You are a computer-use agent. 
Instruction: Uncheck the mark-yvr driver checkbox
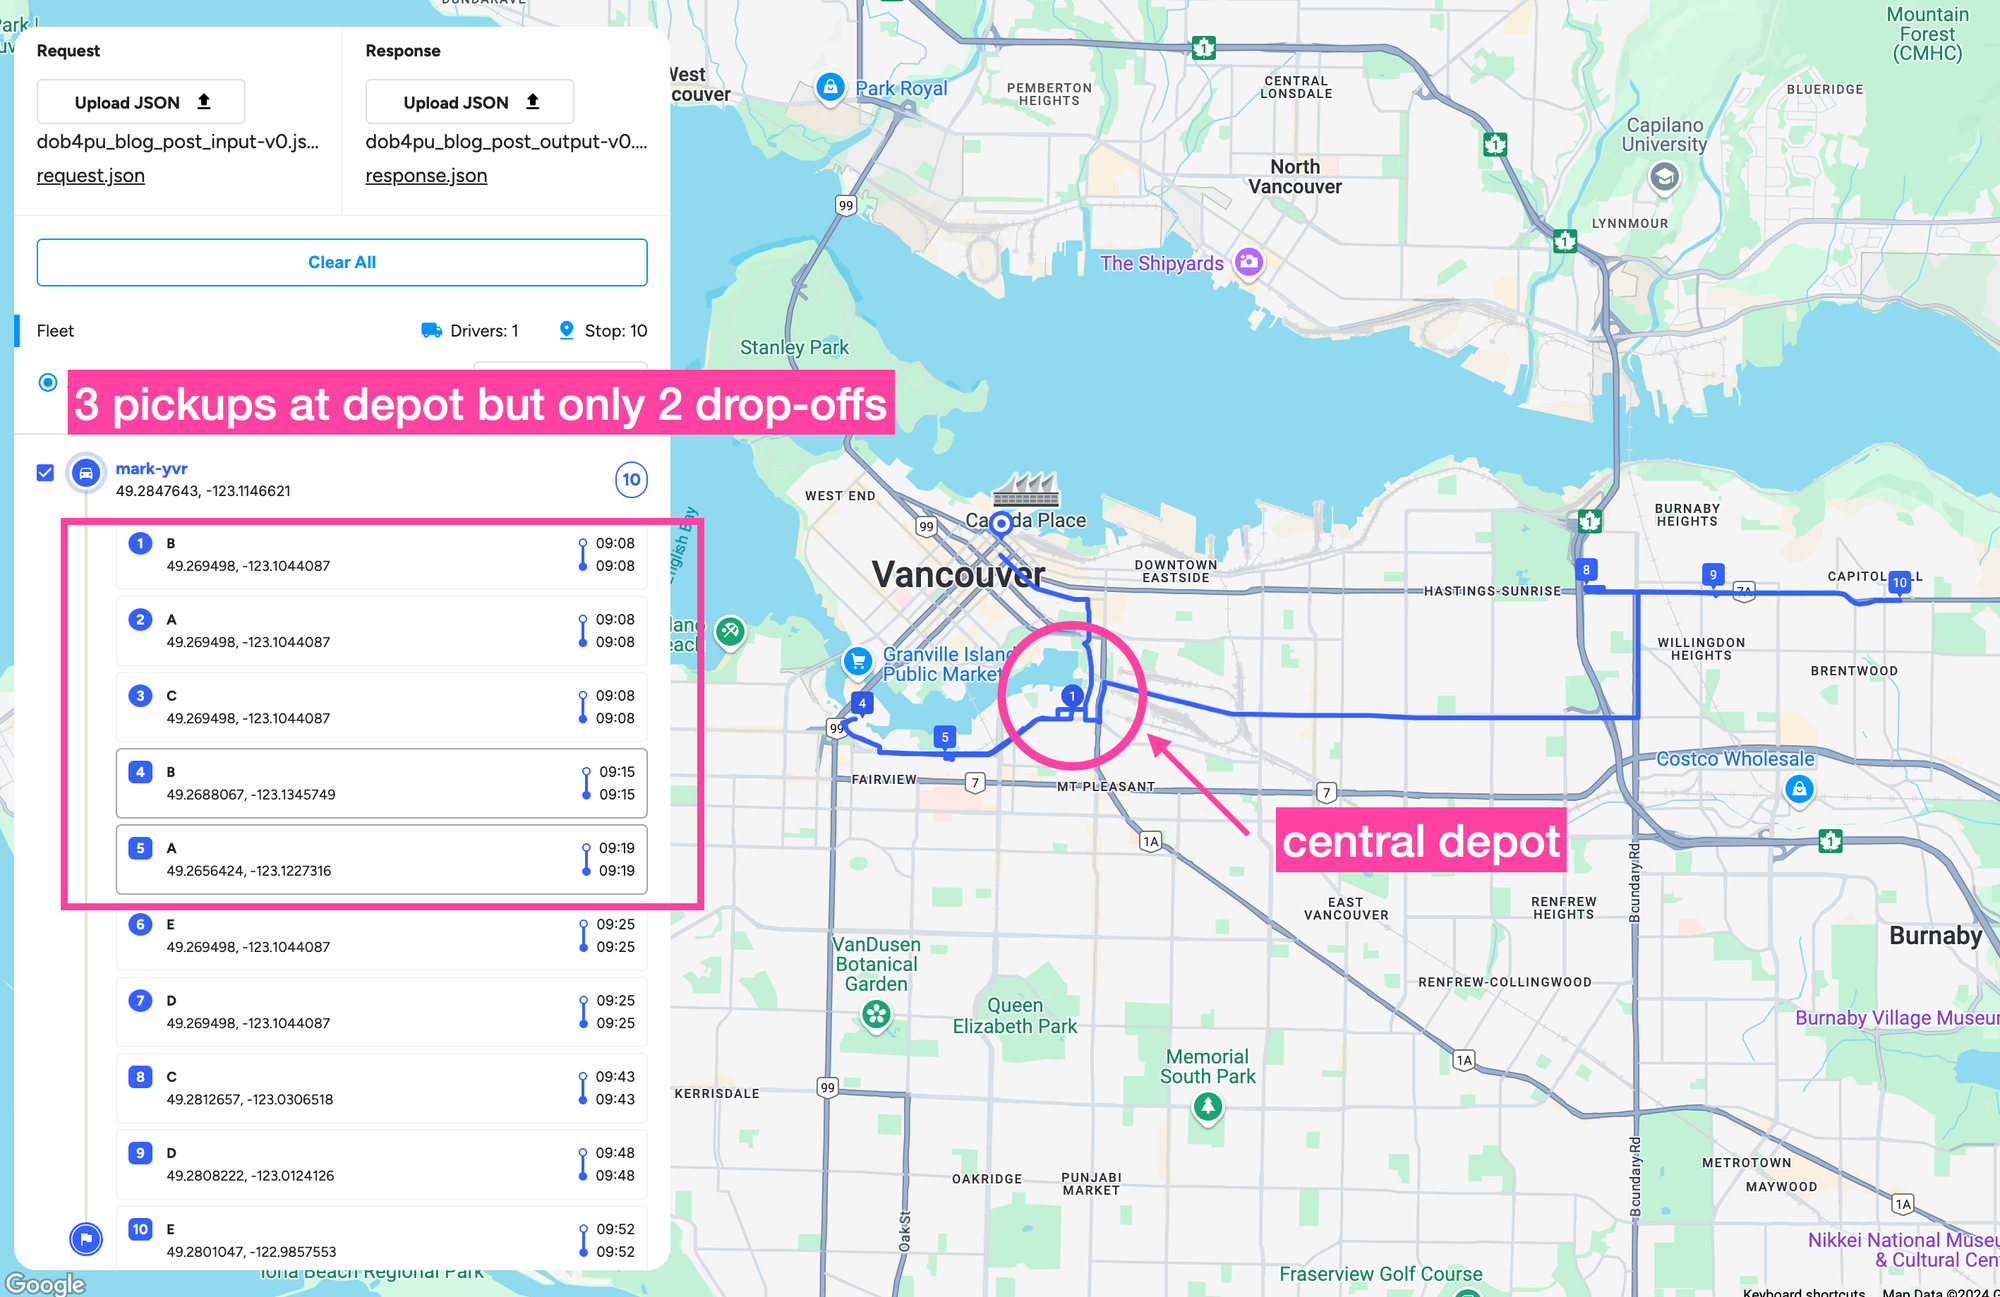(45, 472)
